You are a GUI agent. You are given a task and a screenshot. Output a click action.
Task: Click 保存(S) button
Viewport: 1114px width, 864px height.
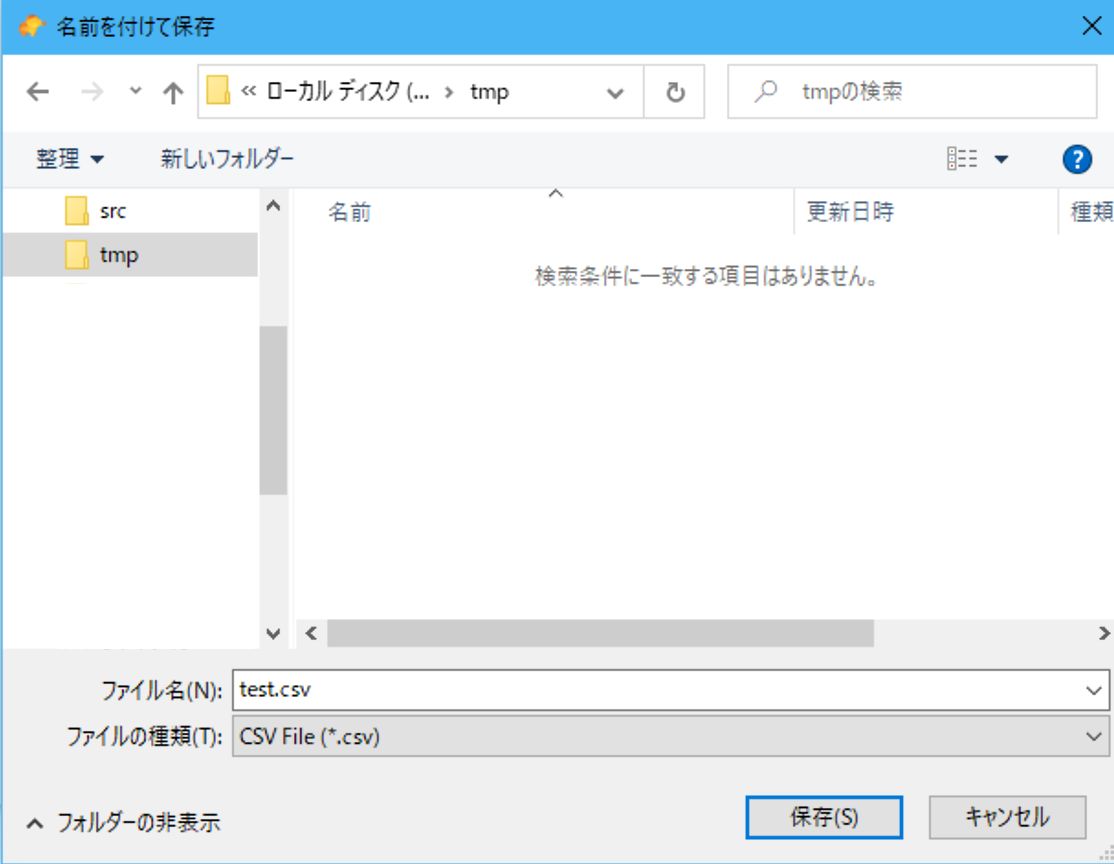click(824, 817)
